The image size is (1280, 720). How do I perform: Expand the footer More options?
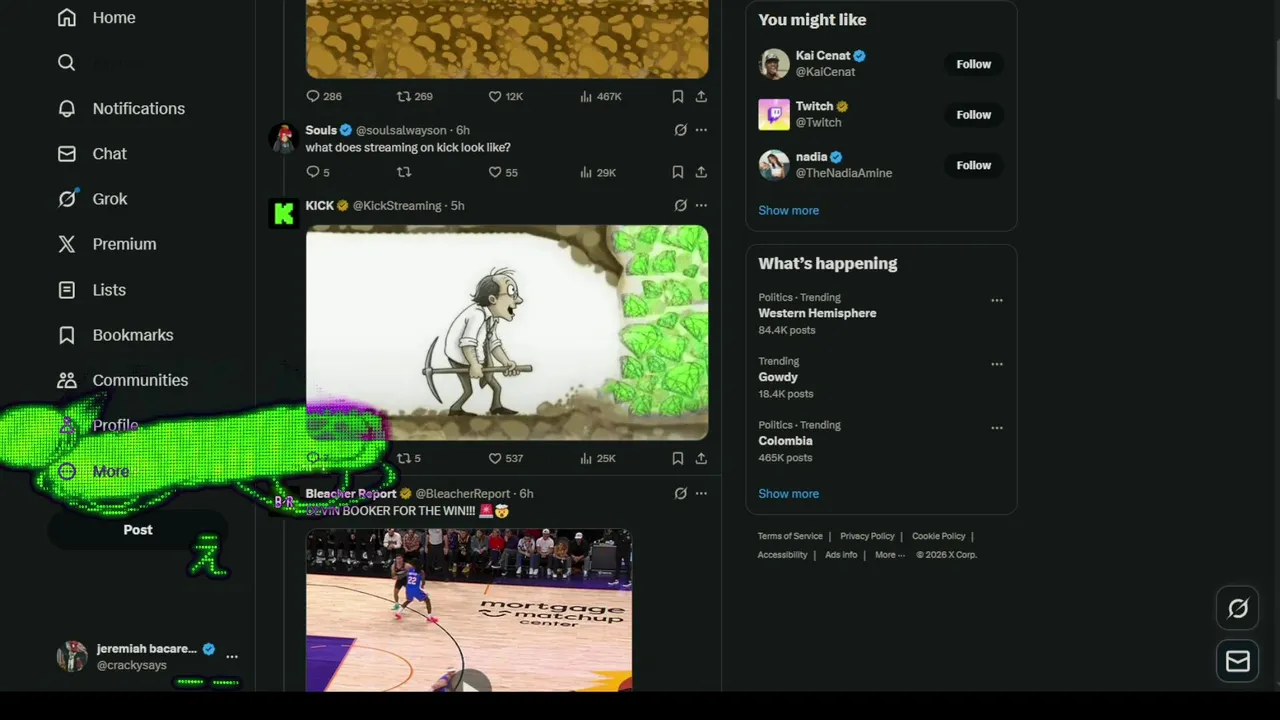(x=889, y=555)
